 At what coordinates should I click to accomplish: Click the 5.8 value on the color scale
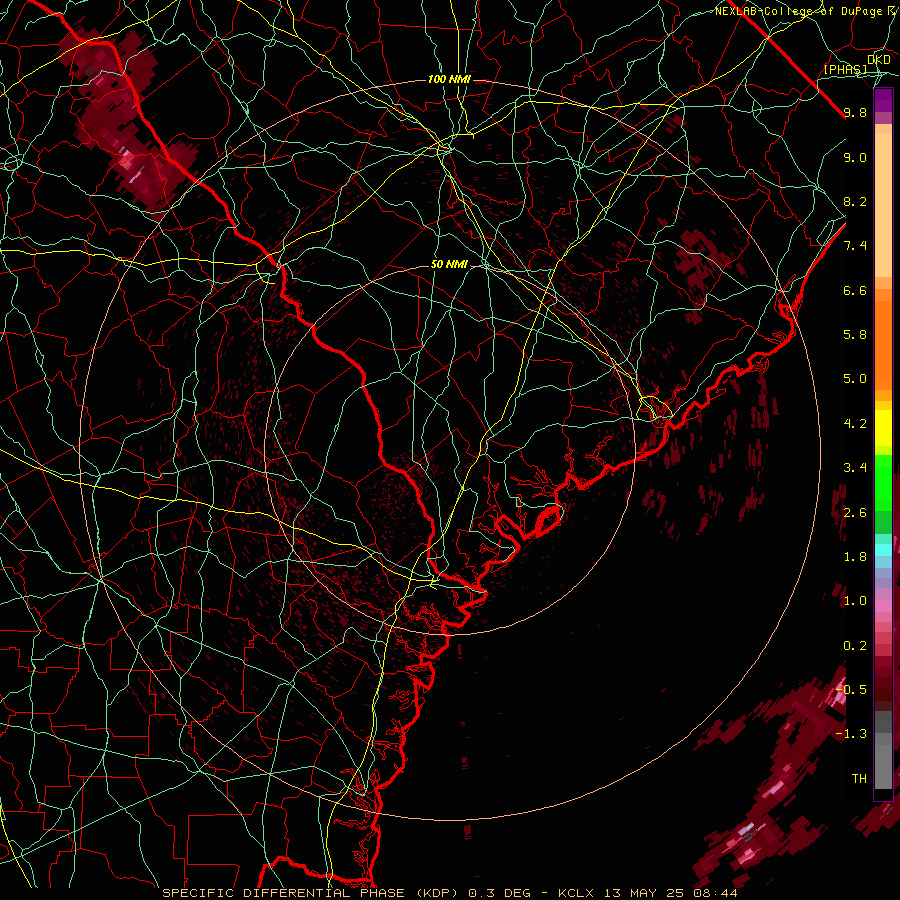(855, 335)
